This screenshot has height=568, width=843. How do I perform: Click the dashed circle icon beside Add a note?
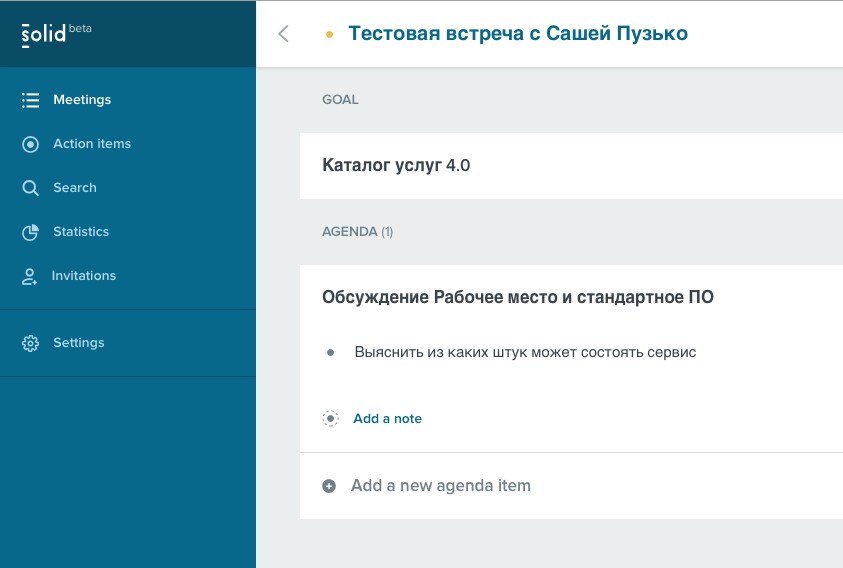[x=330, y=418]
